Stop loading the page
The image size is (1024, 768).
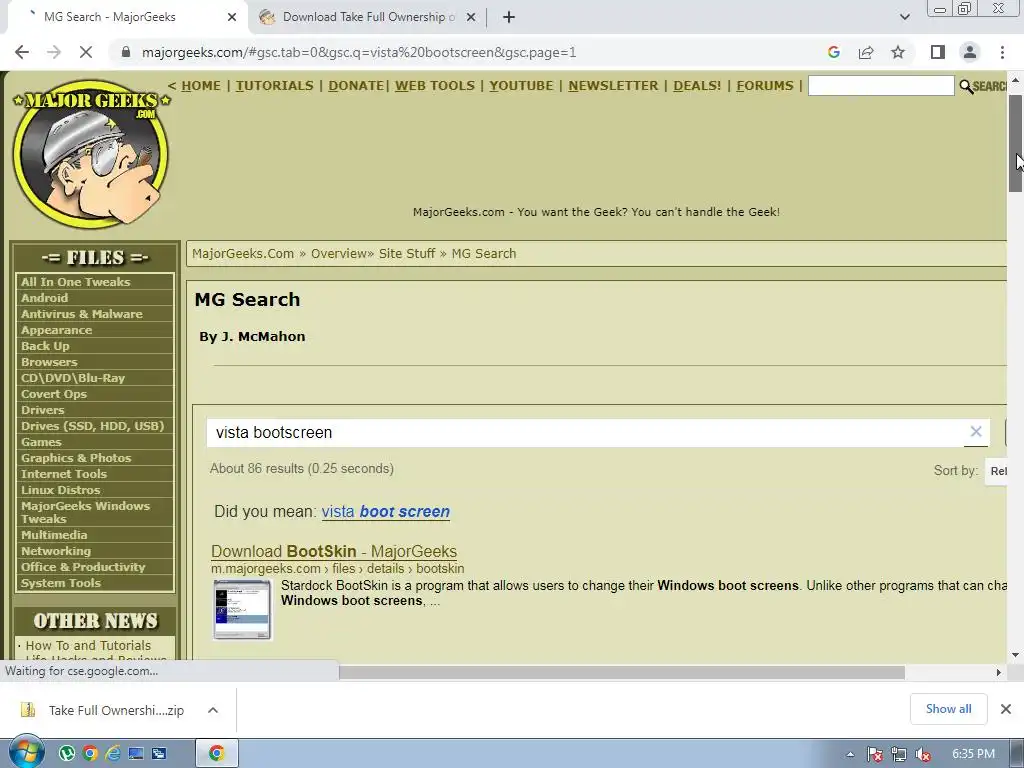[86, 52]
